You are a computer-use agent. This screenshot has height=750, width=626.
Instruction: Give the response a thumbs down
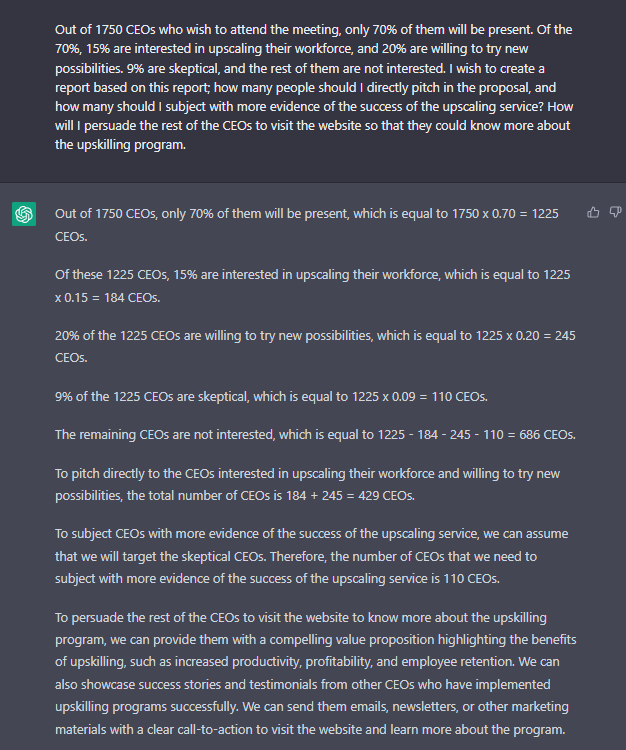(x=615, y=213)
